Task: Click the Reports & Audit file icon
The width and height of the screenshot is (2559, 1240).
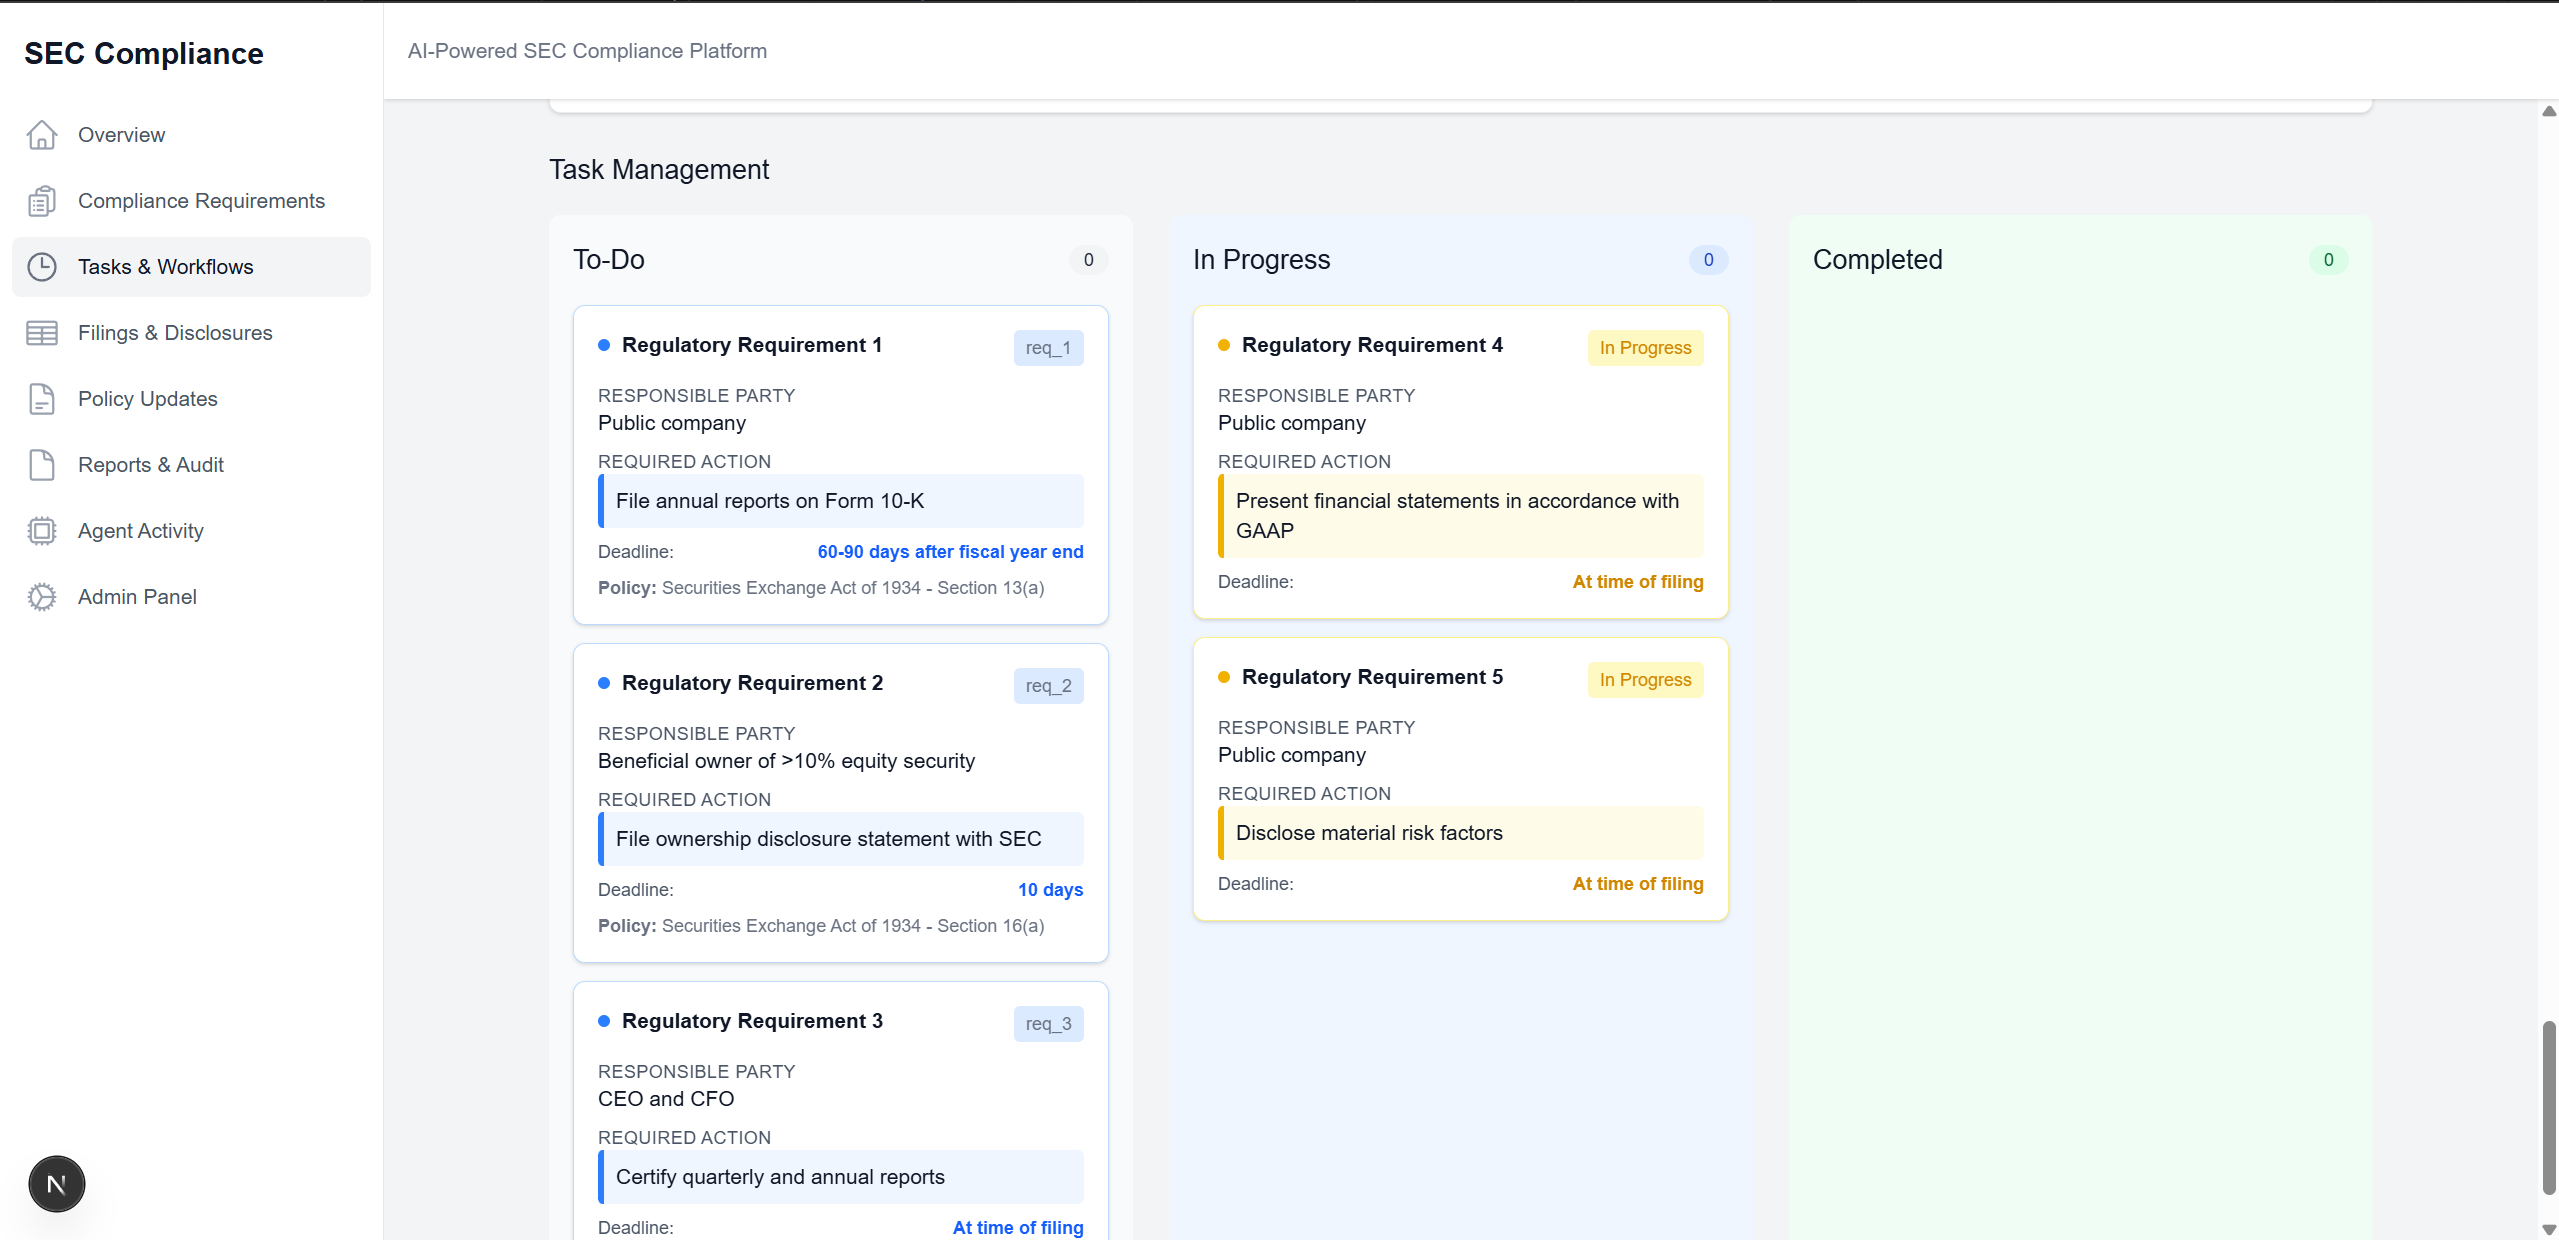Action: 42,465
